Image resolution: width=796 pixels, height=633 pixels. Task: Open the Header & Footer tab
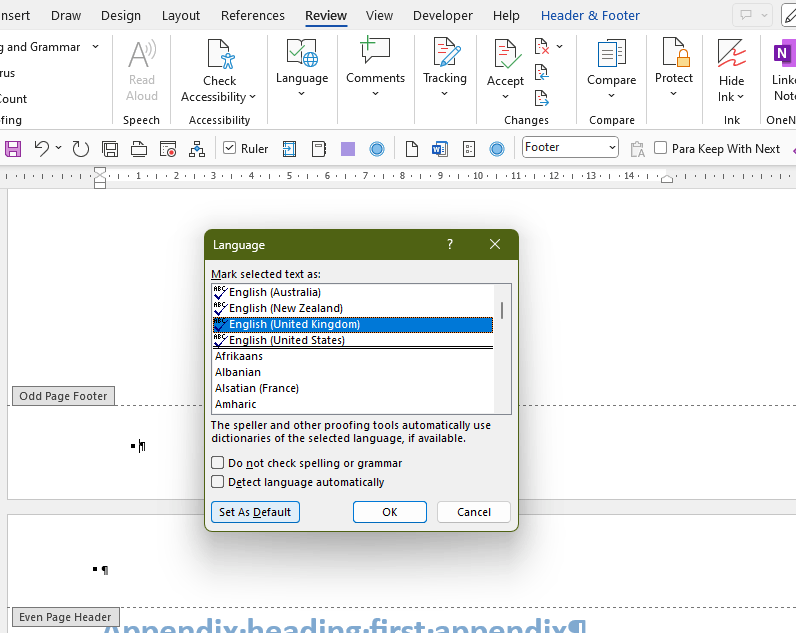[x=590, y=16]
